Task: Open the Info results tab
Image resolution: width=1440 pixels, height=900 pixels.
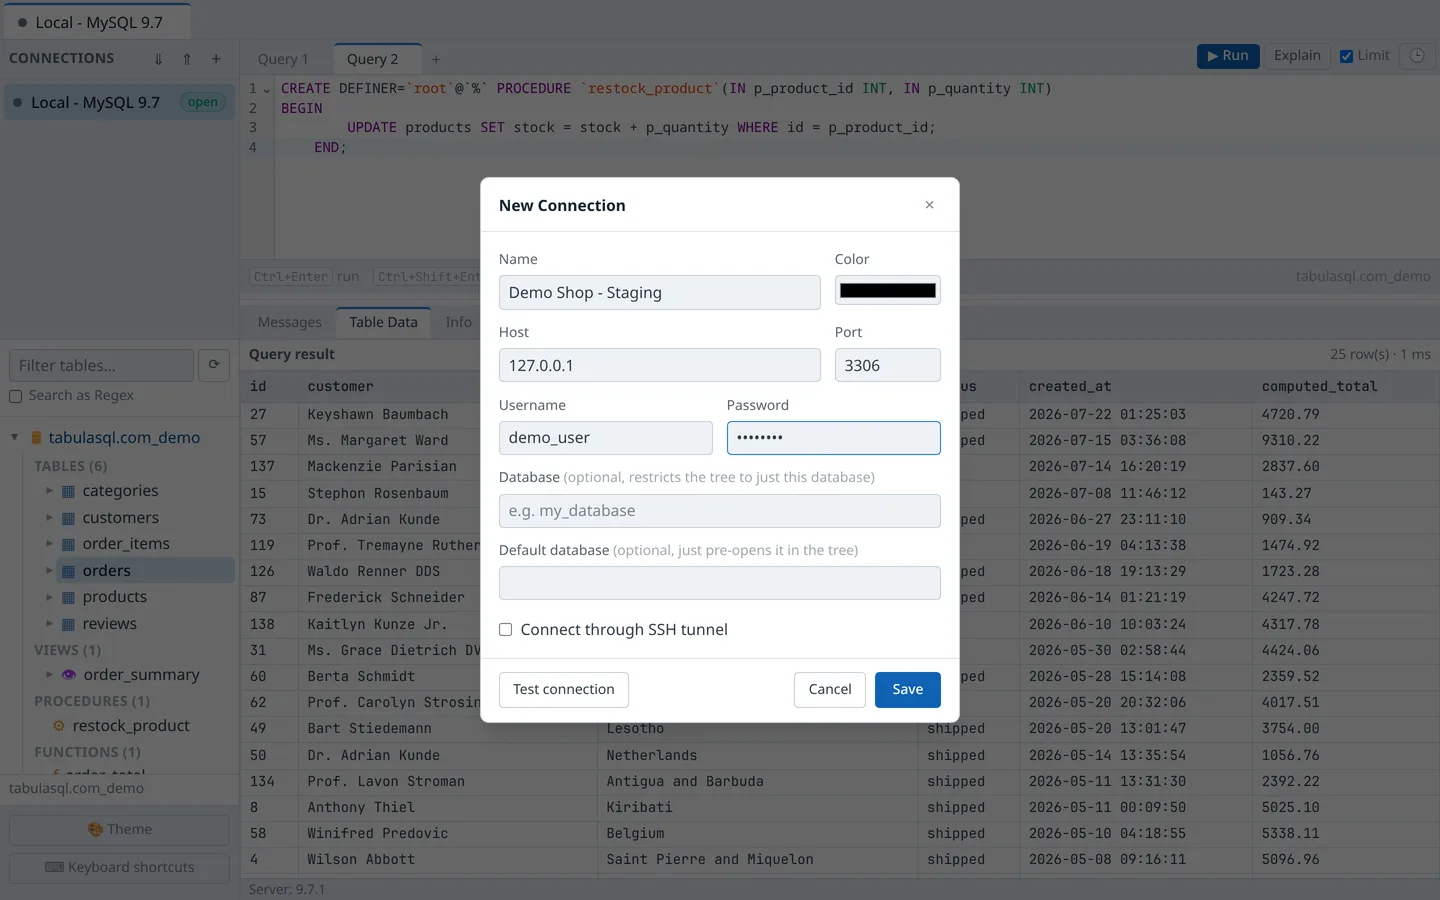Action: 458,322
